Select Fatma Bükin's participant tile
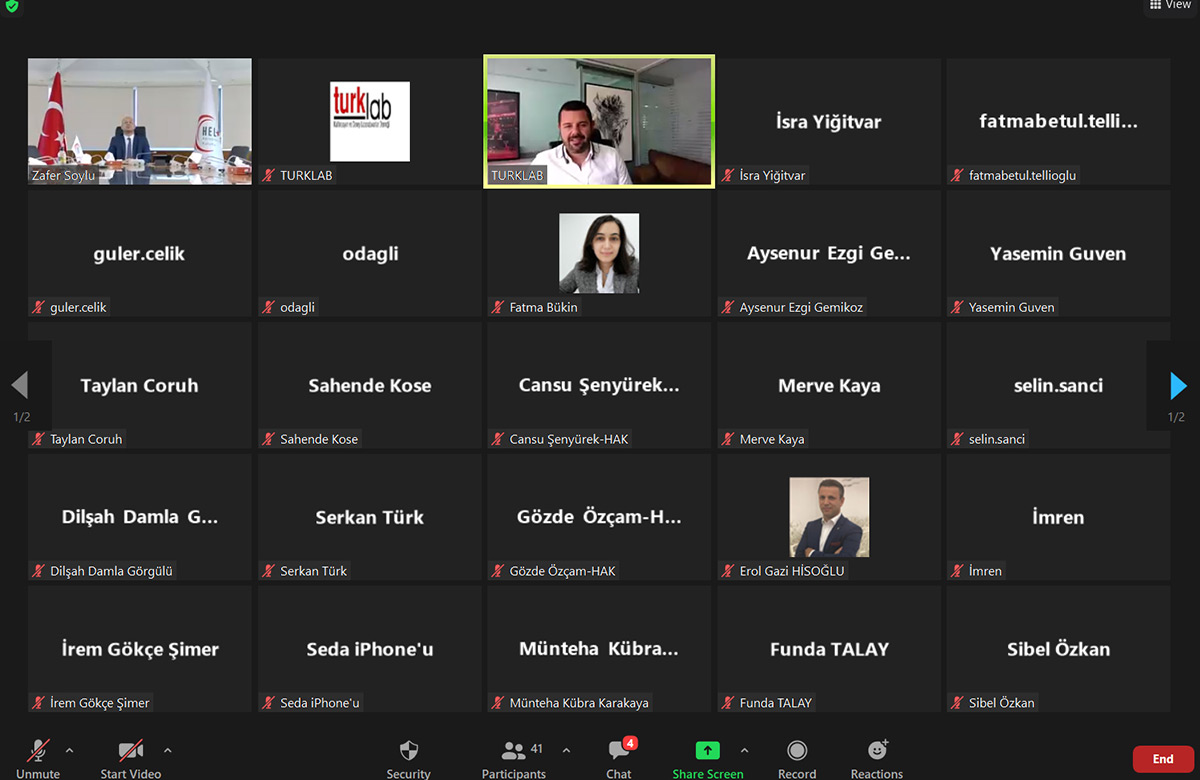This screenshot has height=780, width=1200. (x=598, y=253)
